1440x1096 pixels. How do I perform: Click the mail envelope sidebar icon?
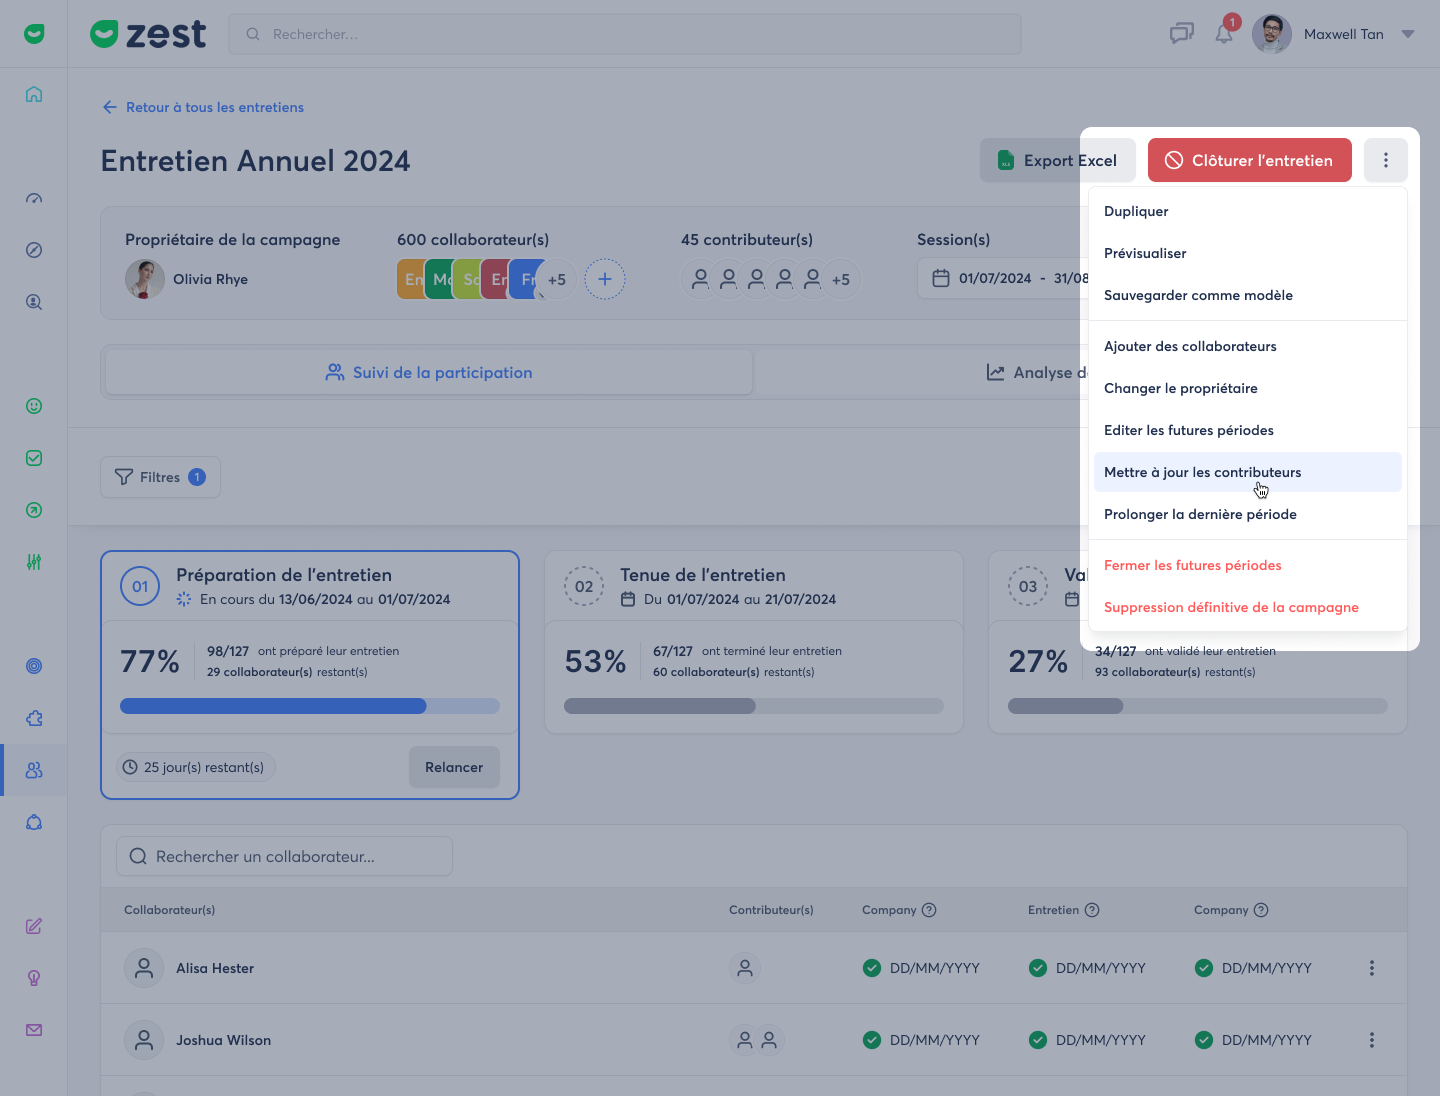[34, 1030]
